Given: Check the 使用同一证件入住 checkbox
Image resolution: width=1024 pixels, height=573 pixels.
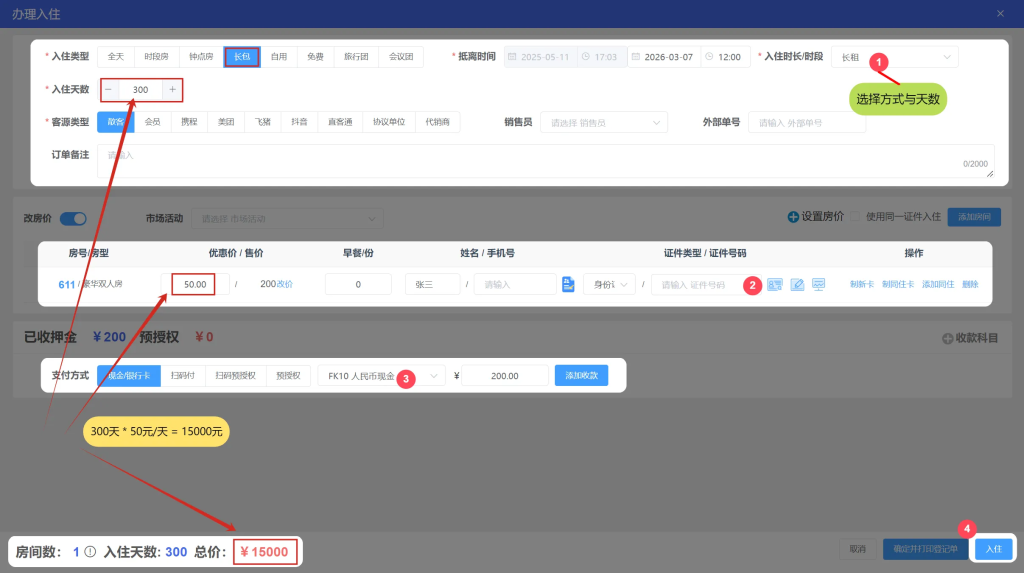Looking at the screenshot, I should pyautogui.click(x=856, y=217).
